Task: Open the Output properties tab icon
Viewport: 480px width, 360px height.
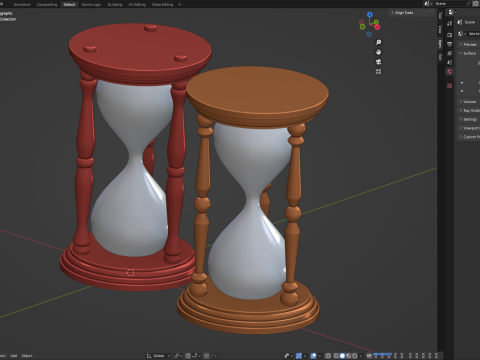Action: pyautogui.click(x=450, y=44)
